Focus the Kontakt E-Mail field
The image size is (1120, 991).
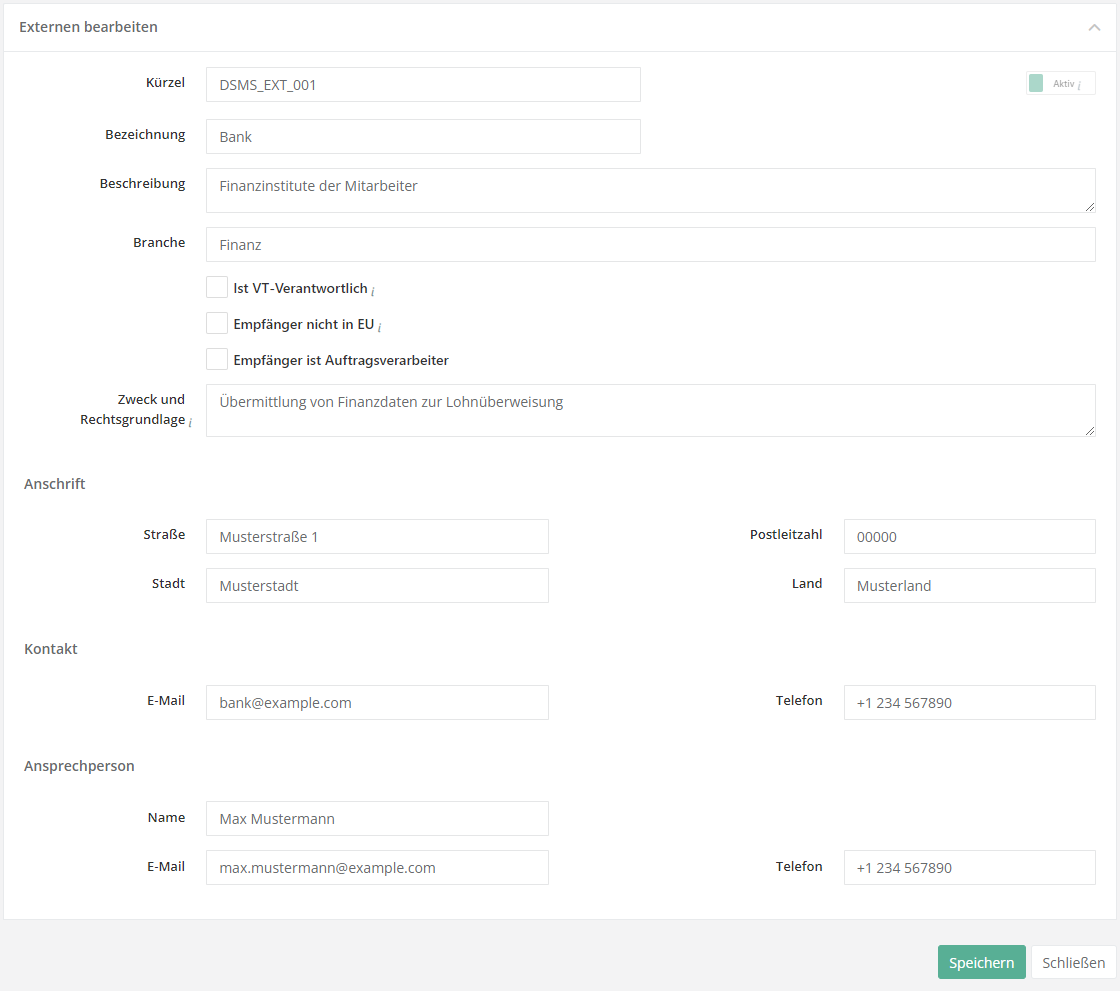point(377,703)
